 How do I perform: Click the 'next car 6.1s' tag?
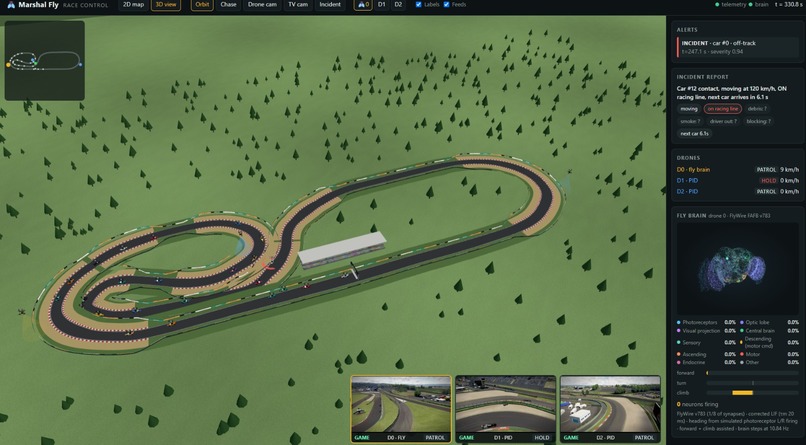click(x=694, y=134)
